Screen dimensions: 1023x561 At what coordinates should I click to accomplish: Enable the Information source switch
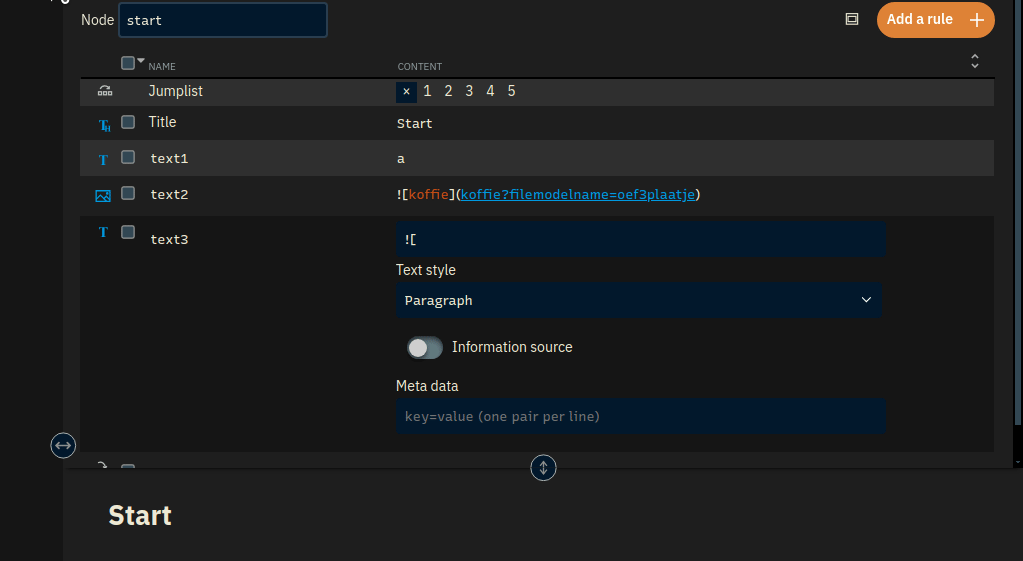point(425,348)
